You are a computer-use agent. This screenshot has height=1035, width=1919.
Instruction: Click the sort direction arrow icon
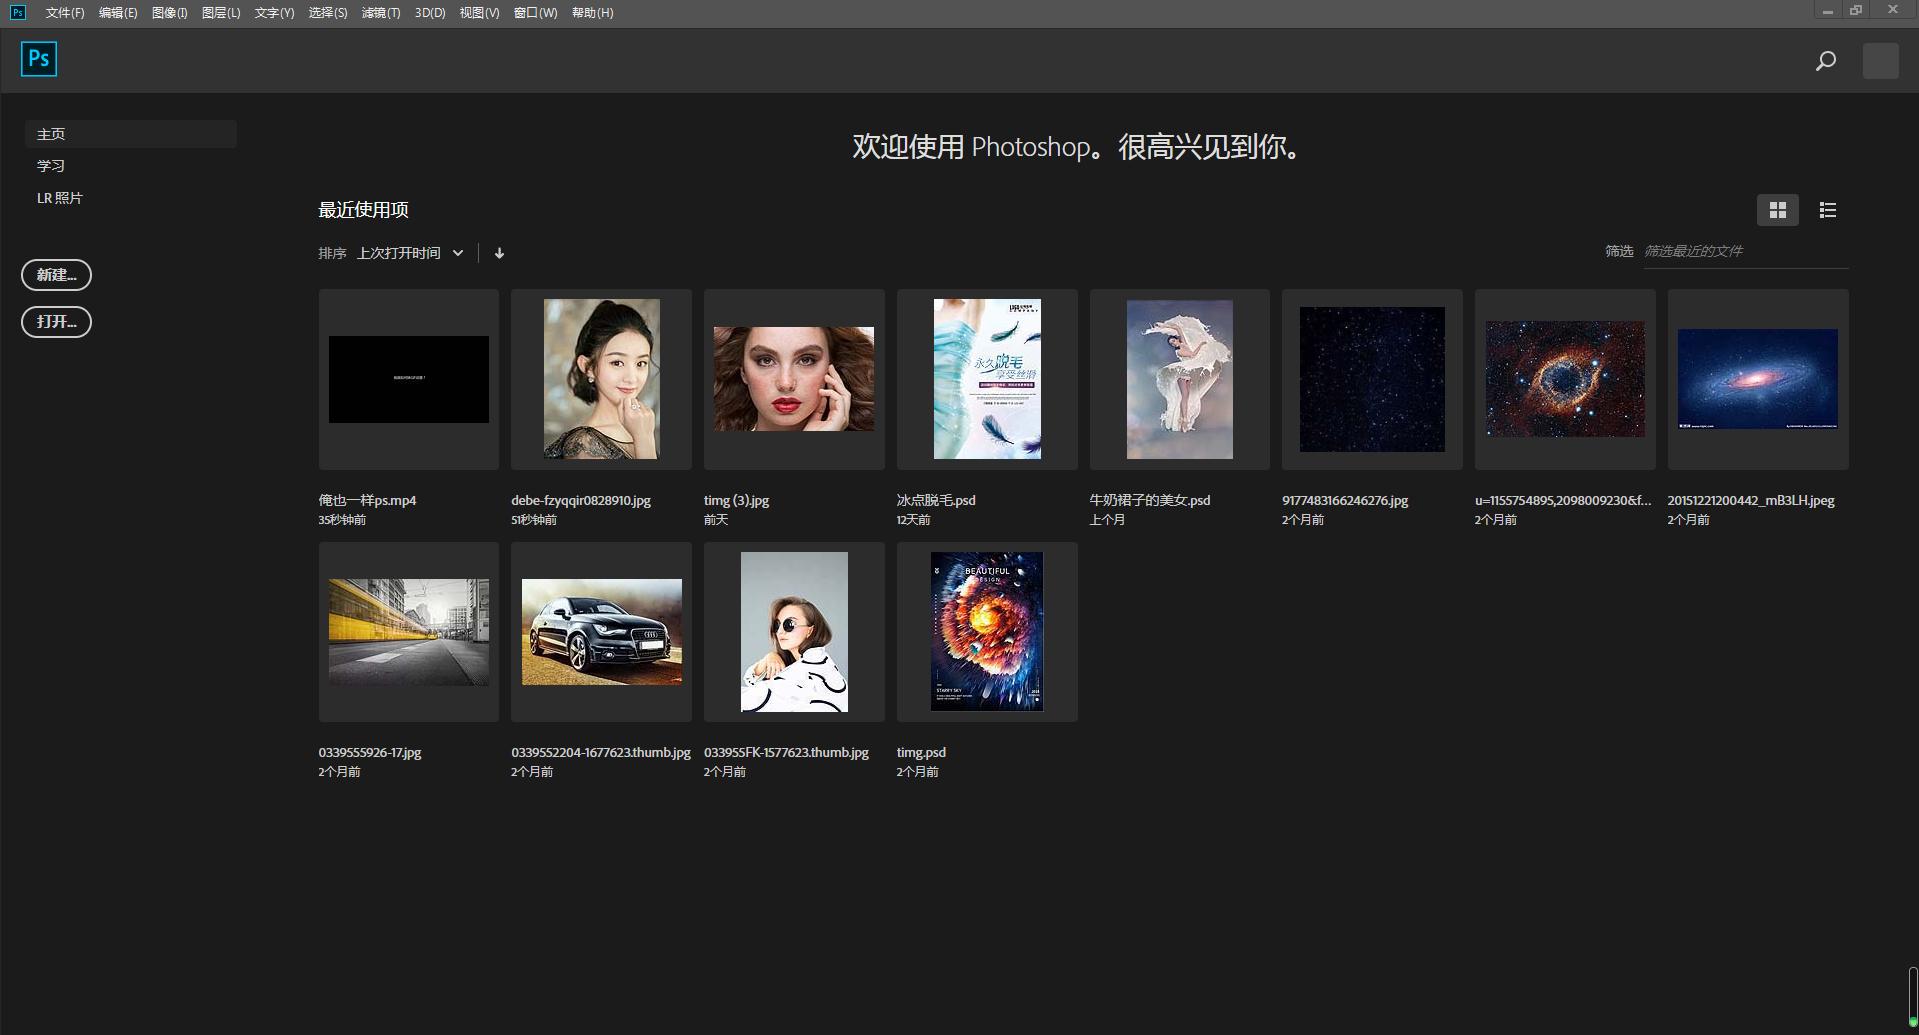coord(499,252)
